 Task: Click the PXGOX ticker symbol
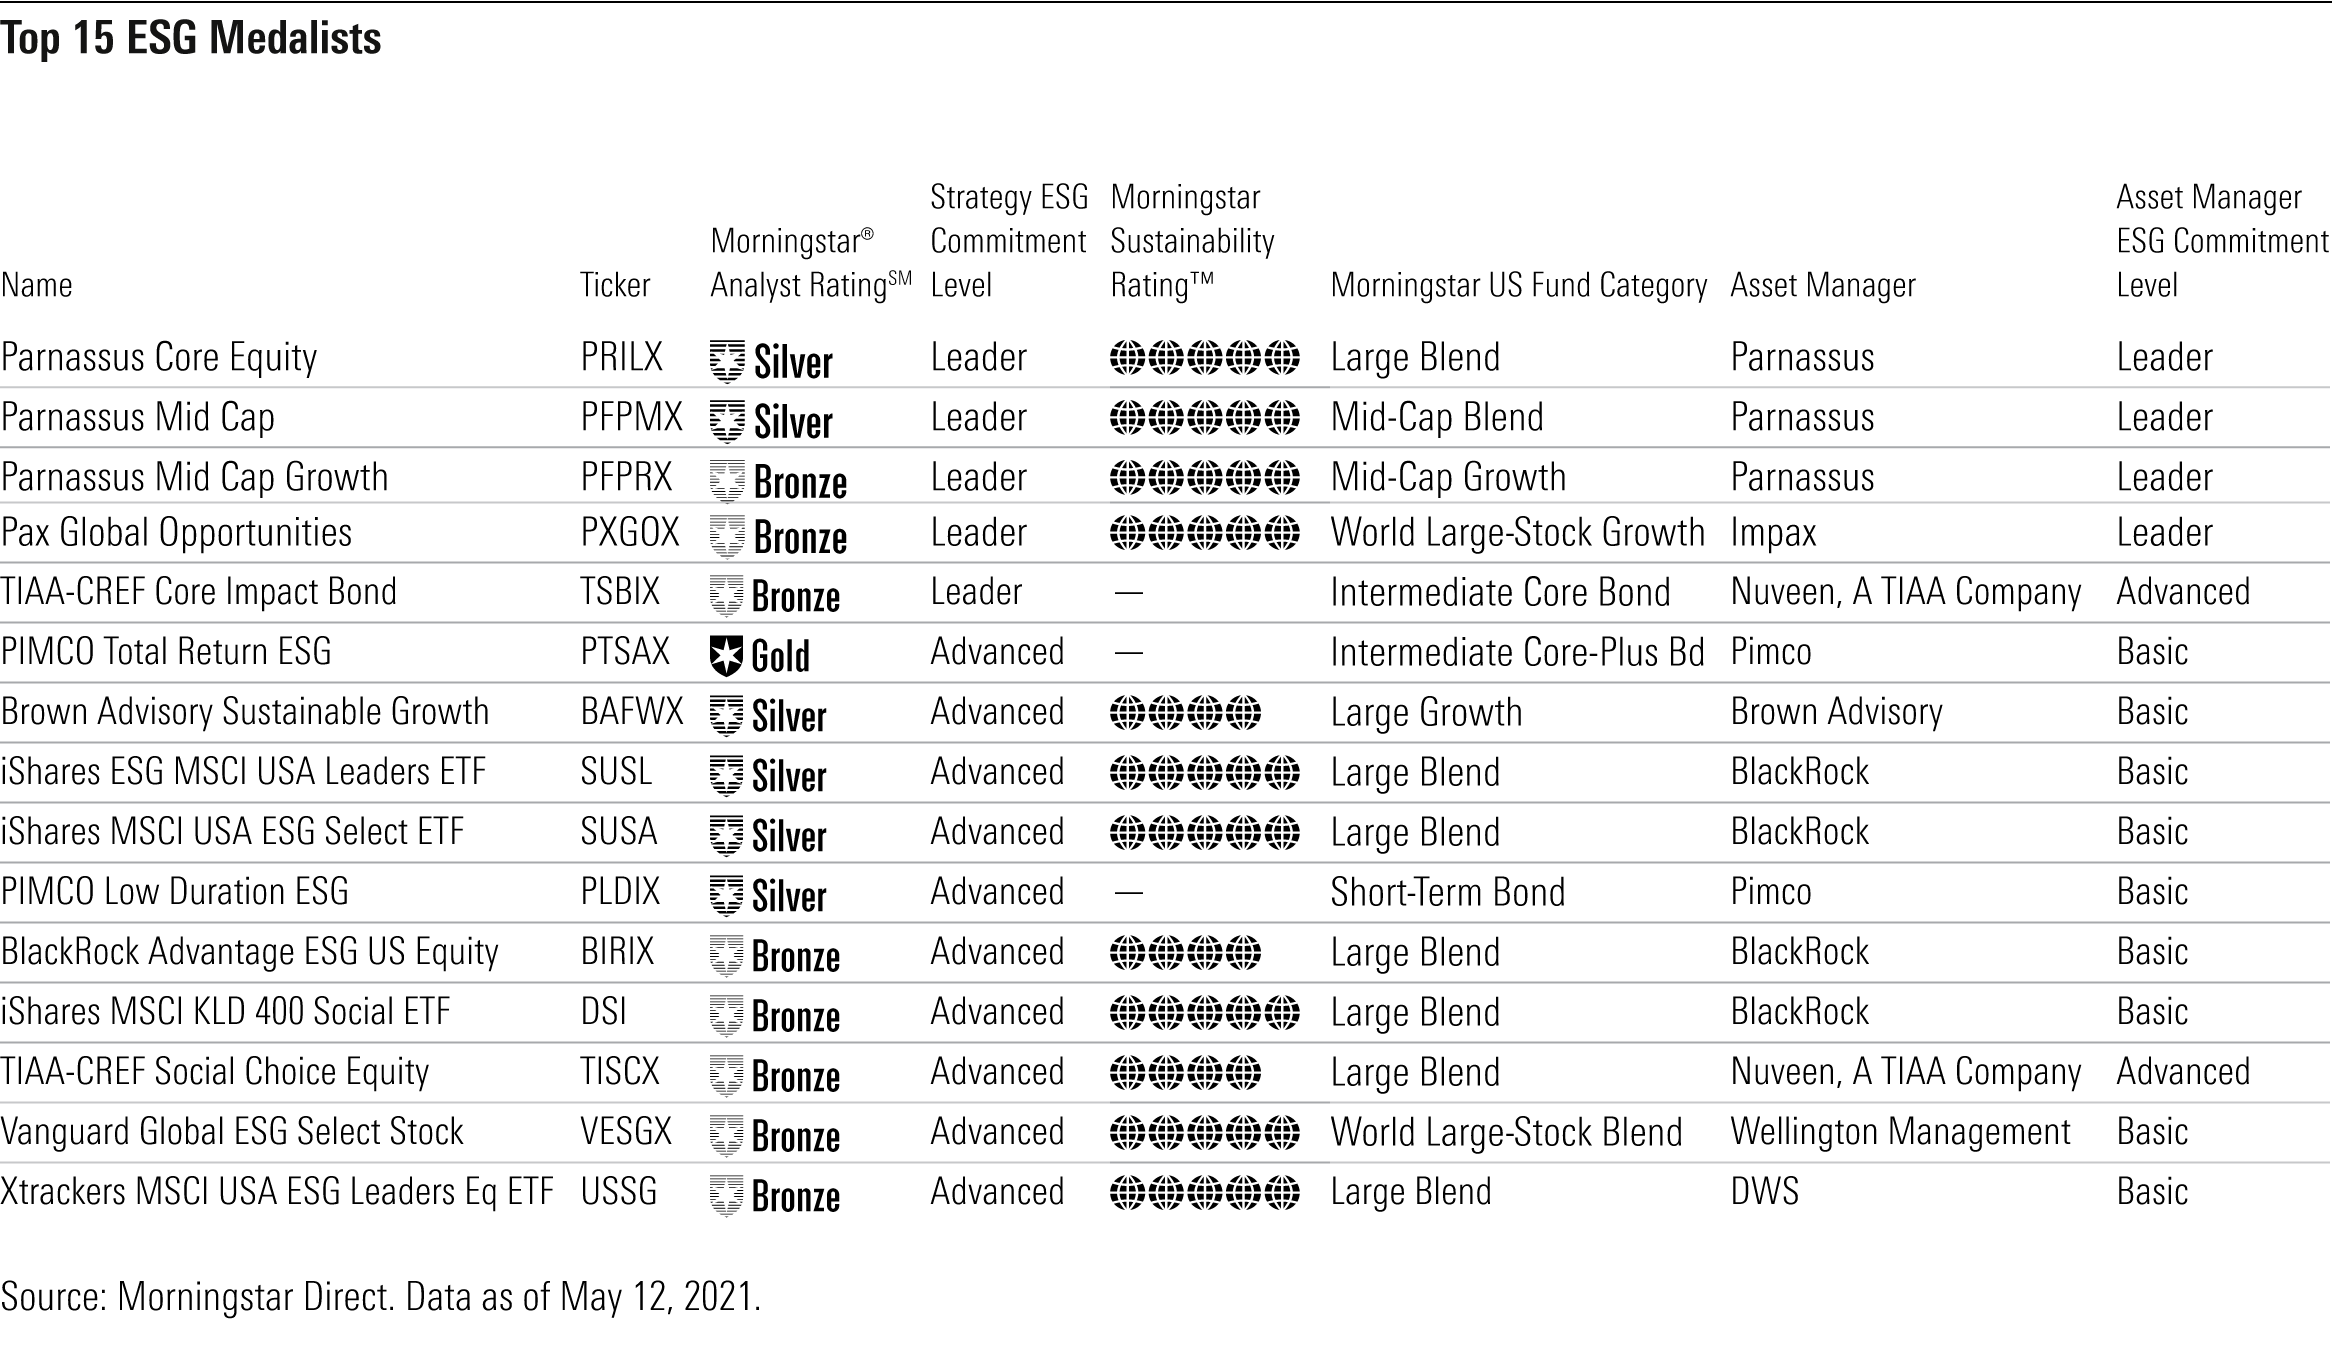(x=629, y=533)
